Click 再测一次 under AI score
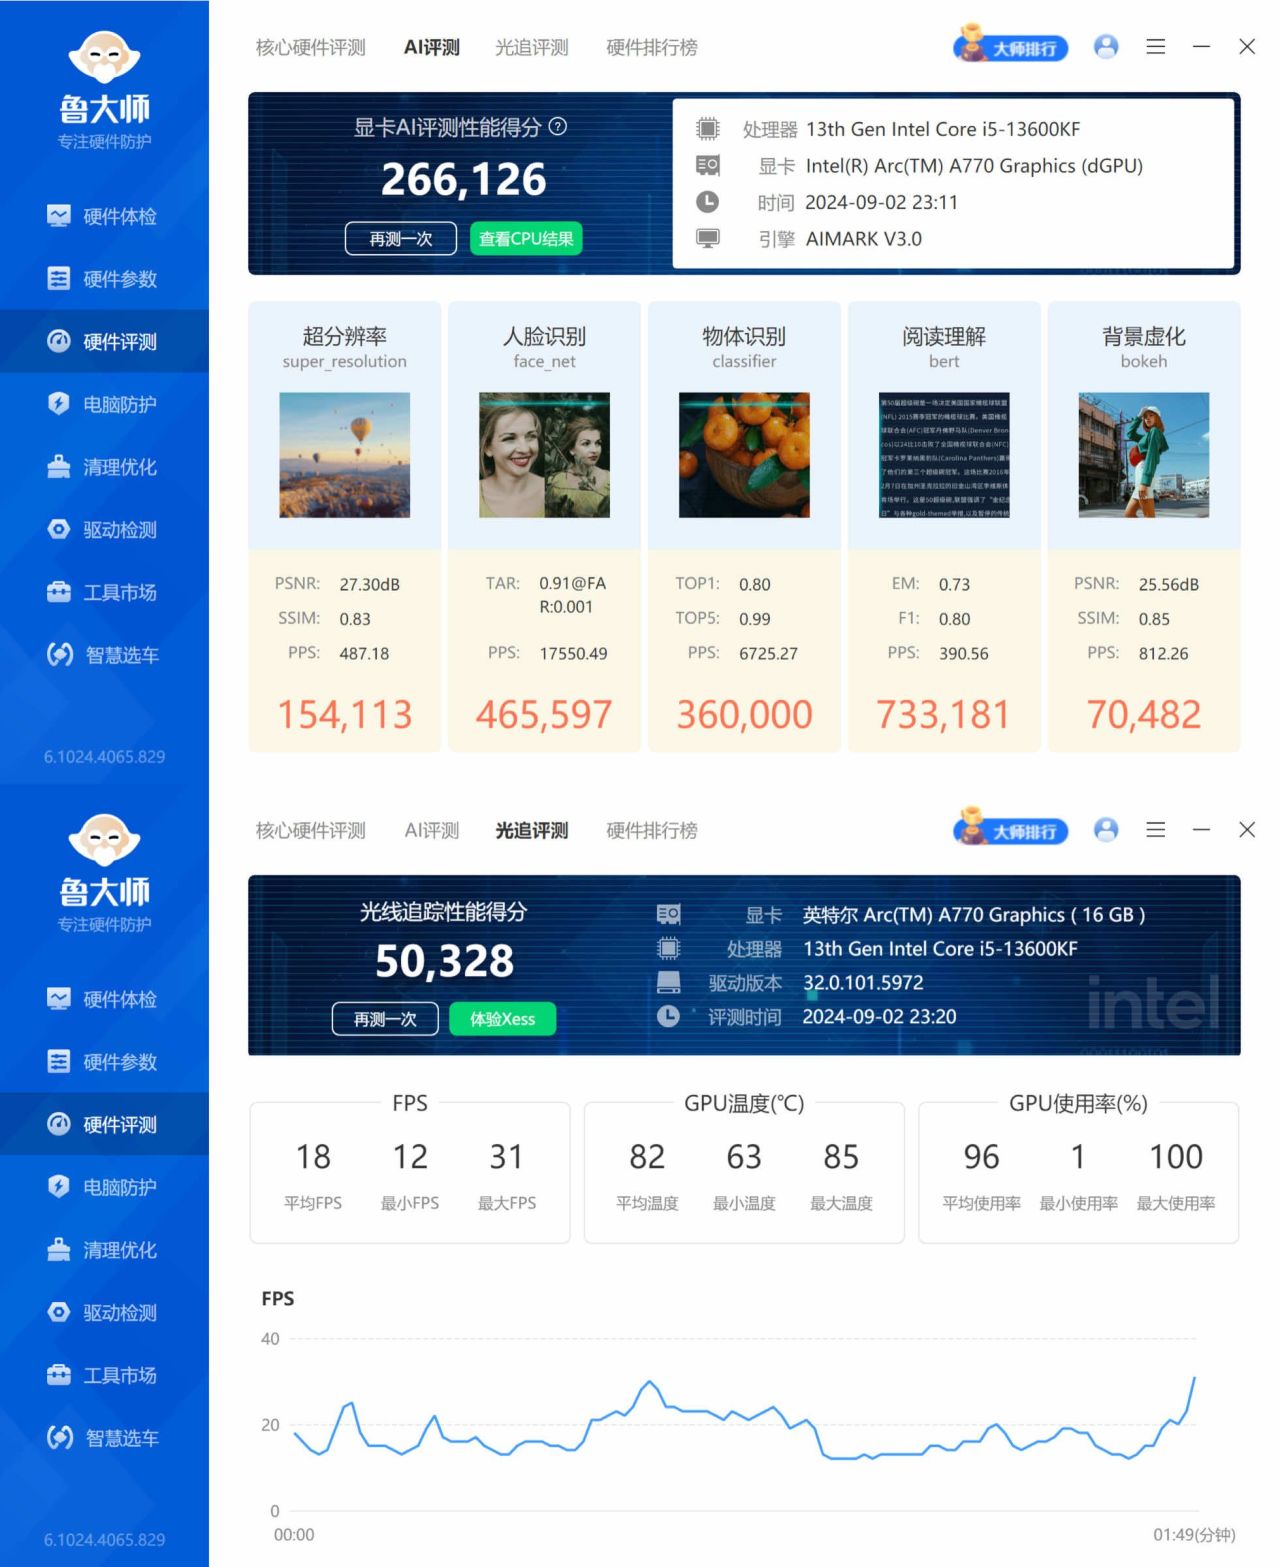Image resolution: width=1280 pixels, height=1567 pixels. coord(401,239)
